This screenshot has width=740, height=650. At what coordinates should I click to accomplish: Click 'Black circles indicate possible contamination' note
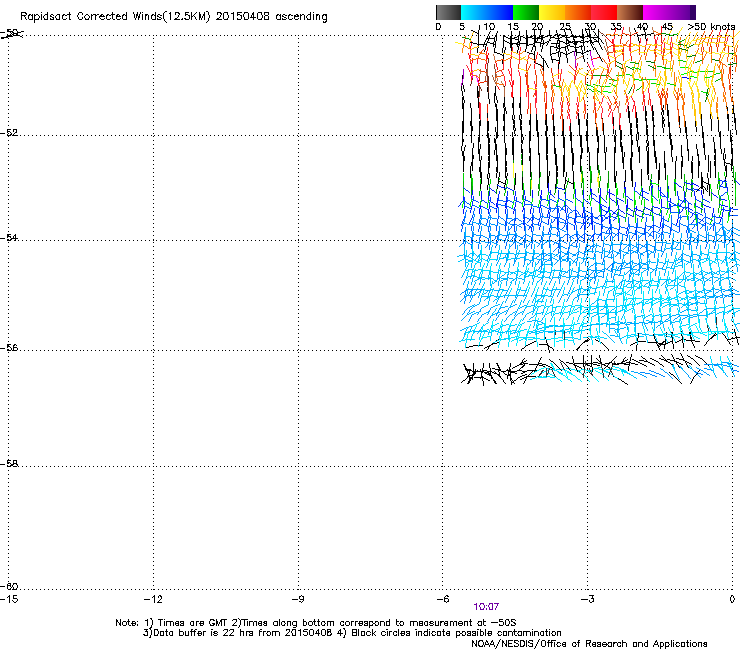pos(456,633)
